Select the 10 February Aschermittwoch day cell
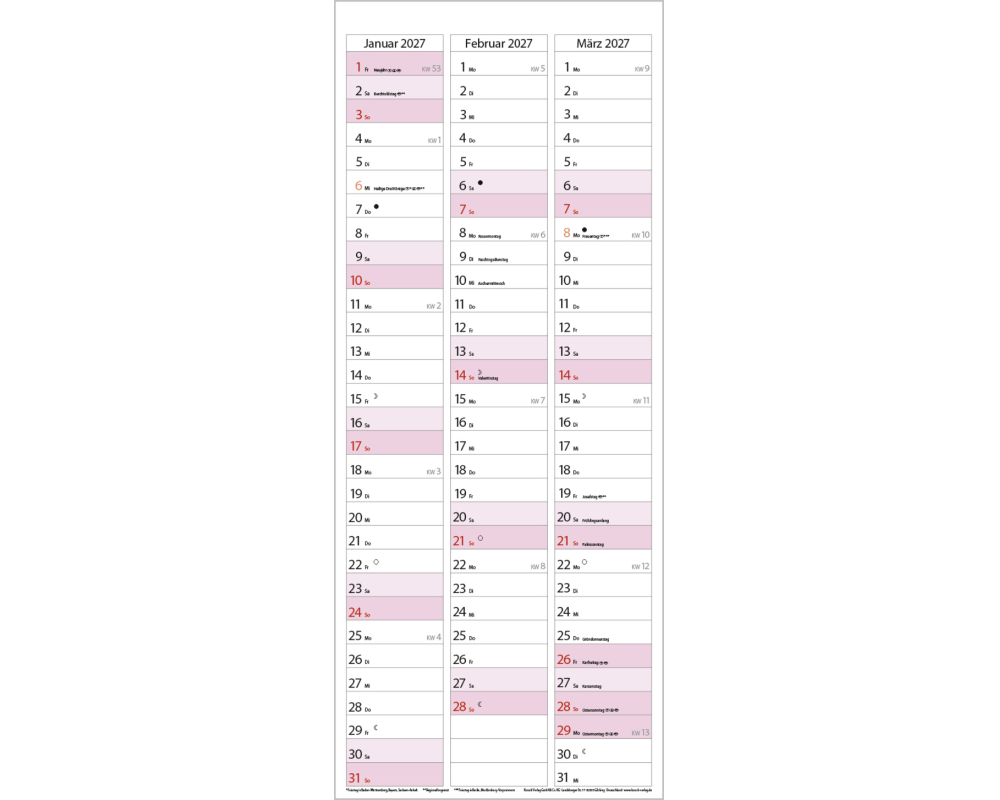1000x800 pixels. tap(499, 281)
